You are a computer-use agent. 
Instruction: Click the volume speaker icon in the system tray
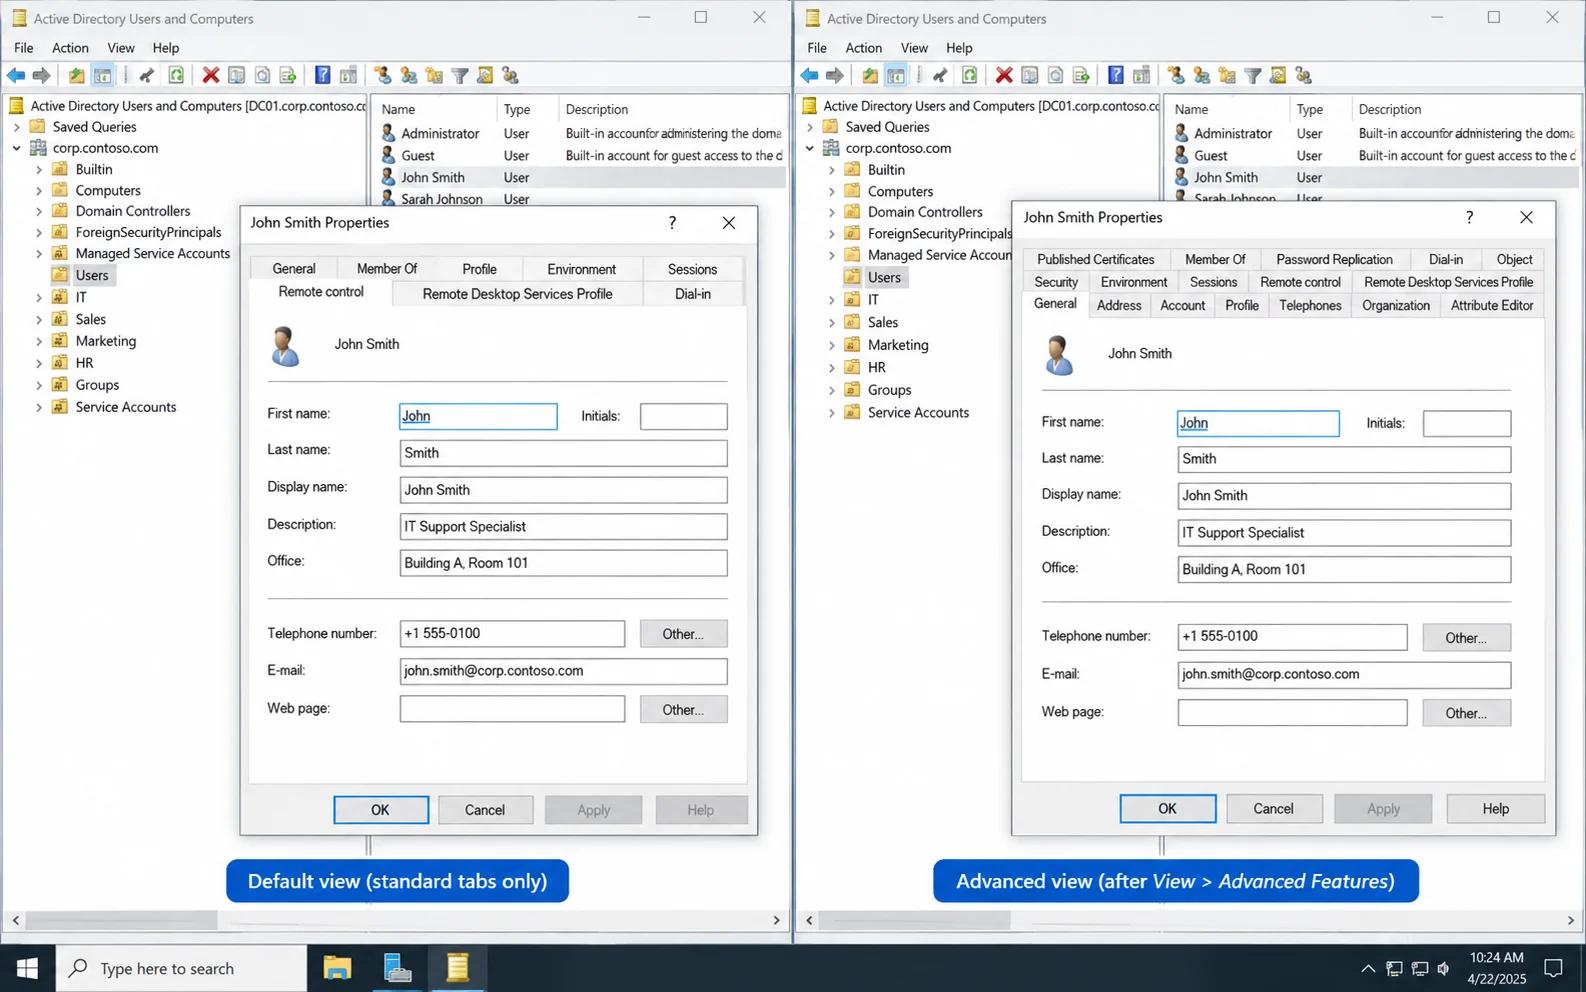[1443, 968]
